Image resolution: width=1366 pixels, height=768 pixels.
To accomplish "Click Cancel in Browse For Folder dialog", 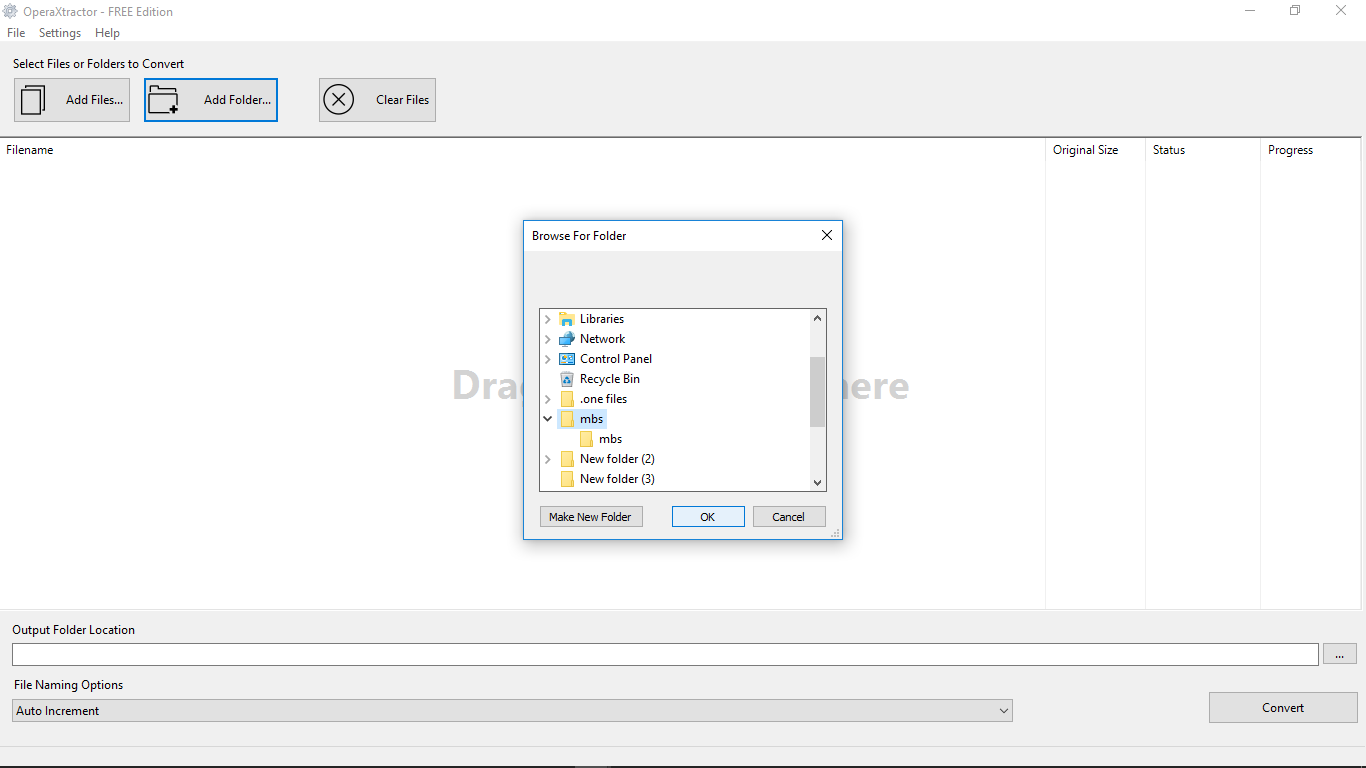I will [788, 517].
